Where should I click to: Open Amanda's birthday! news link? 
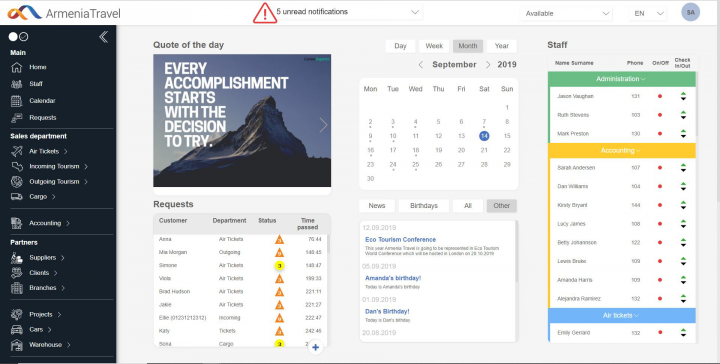coord(393,278)
